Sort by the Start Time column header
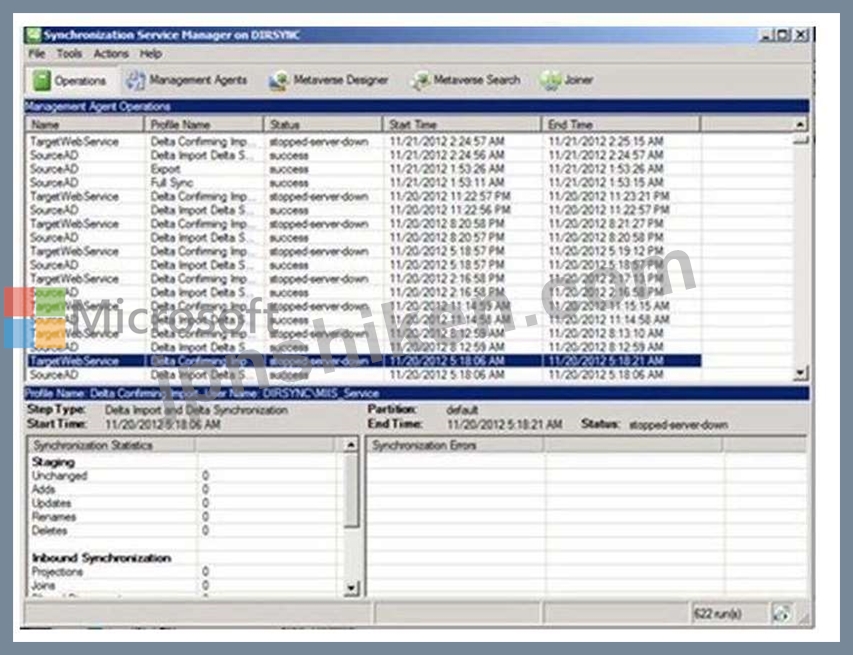 coord(462,125)
